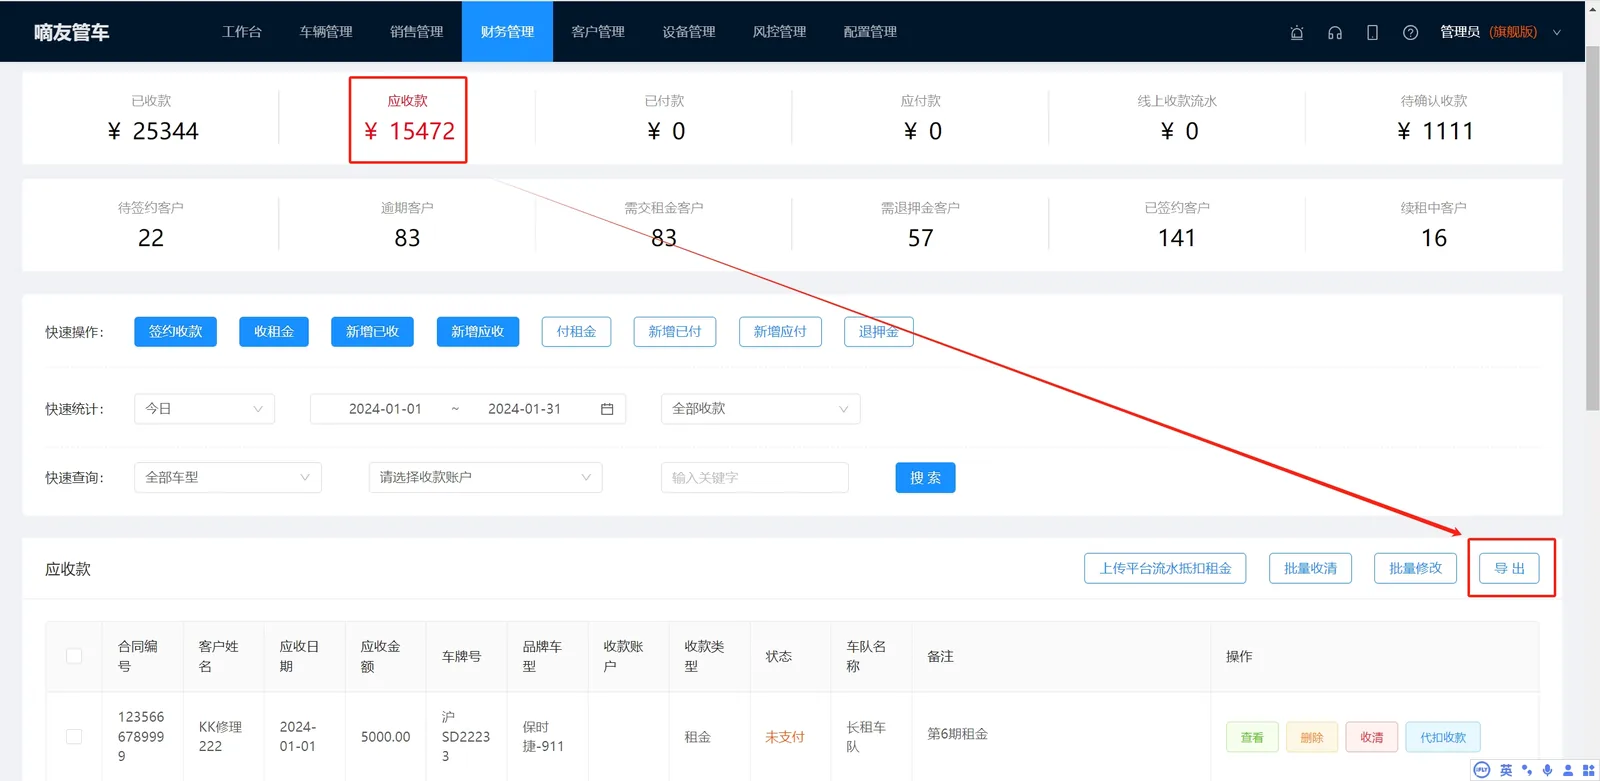1600x781 pixels.
Task: Click the 收租金 button
Action: [x=274, y=331]
